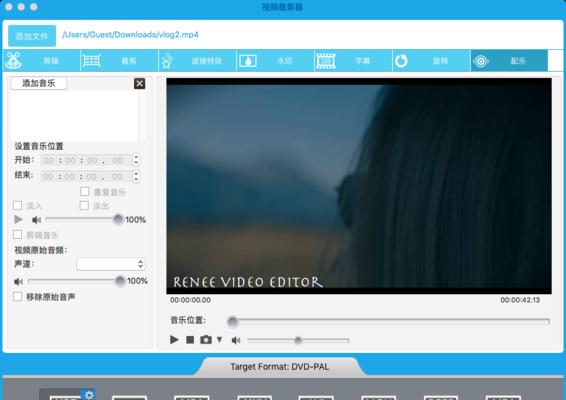
Task: Toggle the 淡入 fade in checkbox
Action: [x=17, y=205]
